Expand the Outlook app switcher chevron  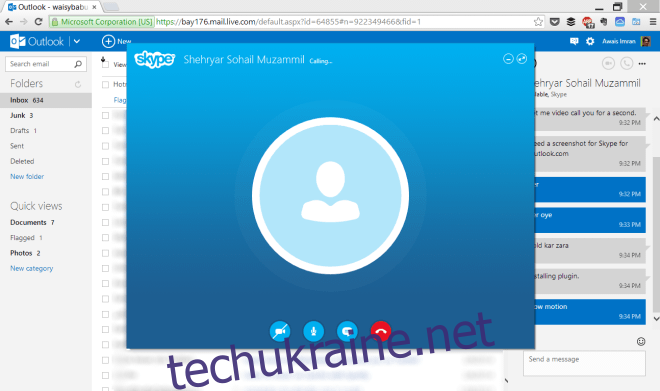pos(77,41)
